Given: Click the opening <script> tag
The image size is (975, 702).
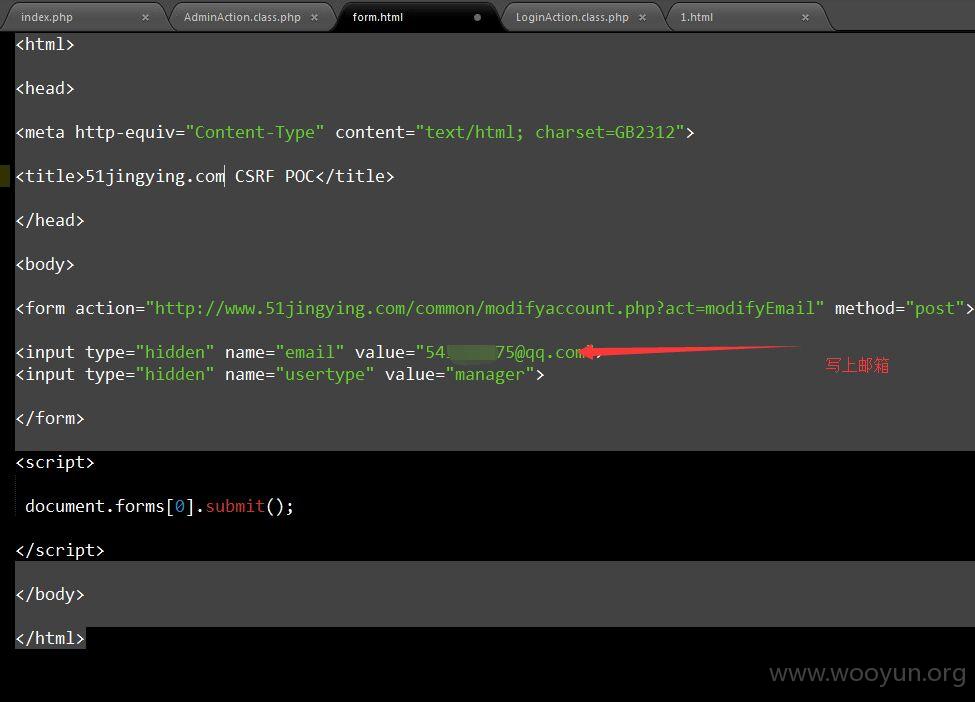Looking at the screenshot, I should [55, 463].
